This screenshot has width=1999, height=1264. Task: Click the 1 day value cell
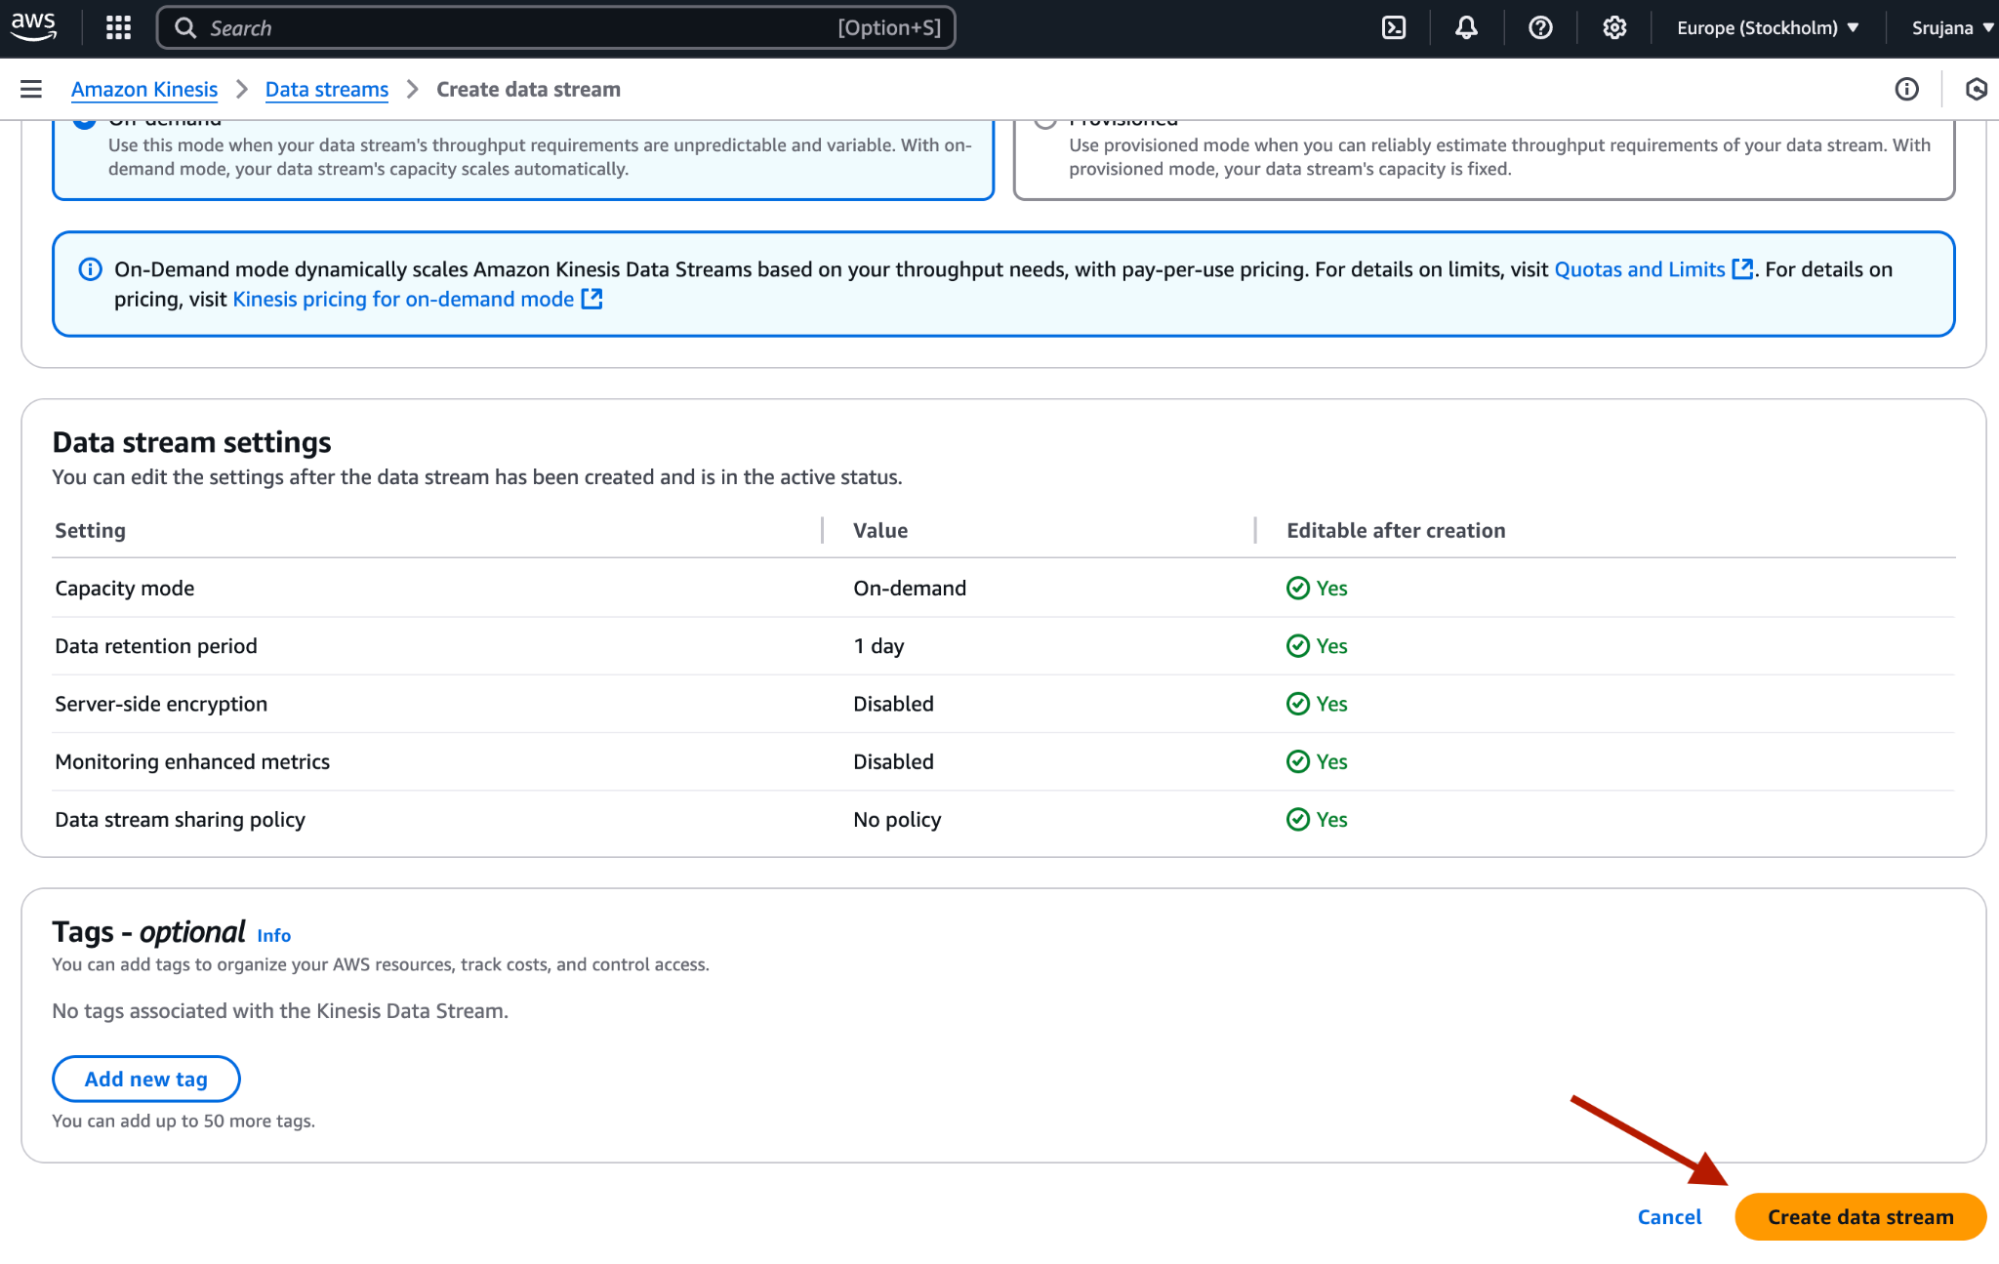point(878,646)
